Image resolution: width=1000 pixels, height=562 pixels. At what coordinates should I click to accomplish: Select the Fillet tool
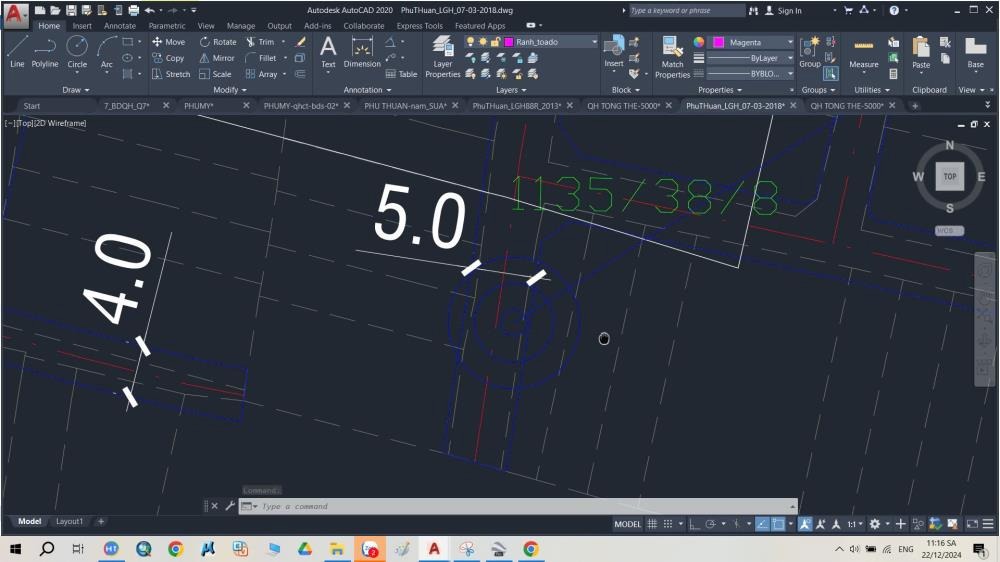(x=261, y=58)
